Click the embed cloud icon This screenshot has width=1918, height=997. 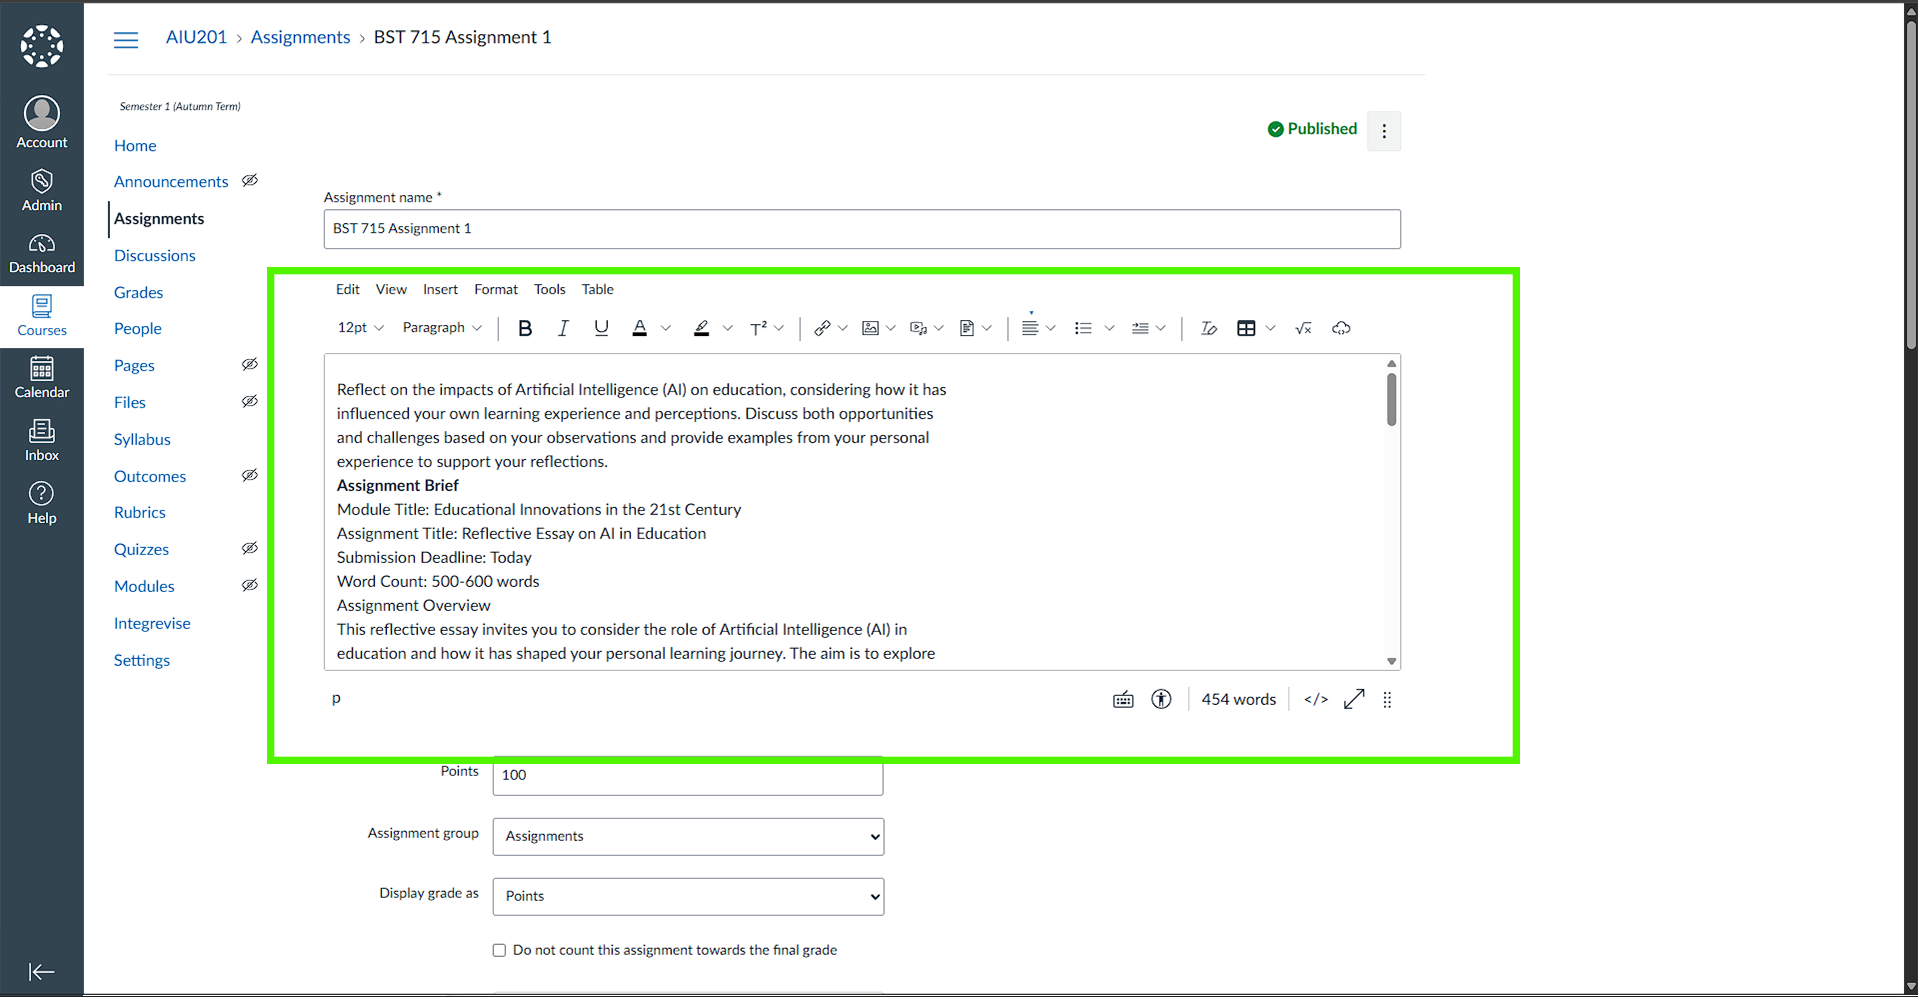point(1341,328)
